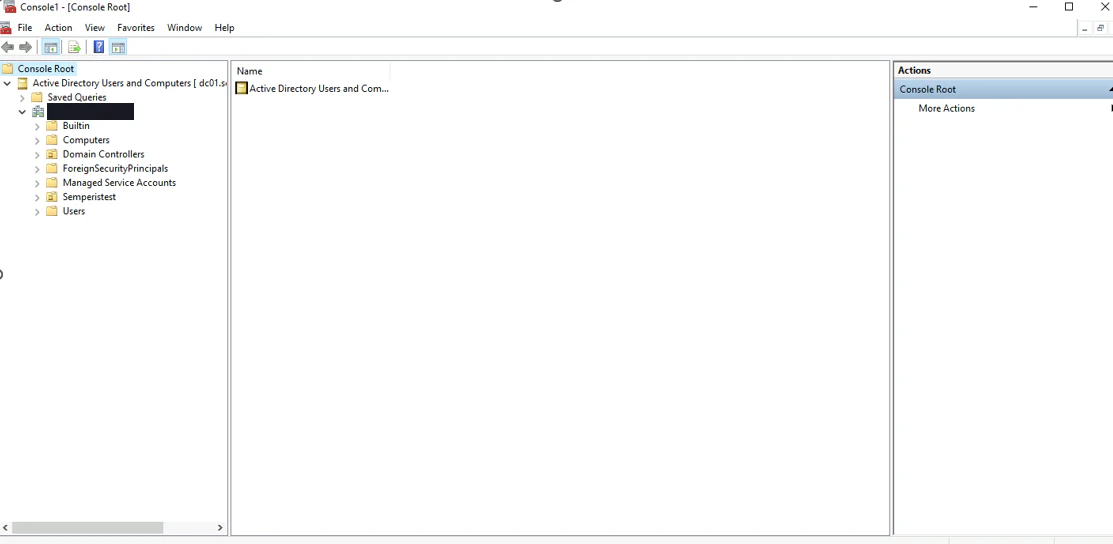Click the ForeignSecurityPrincipals folder icon

[x=52, y=168]
